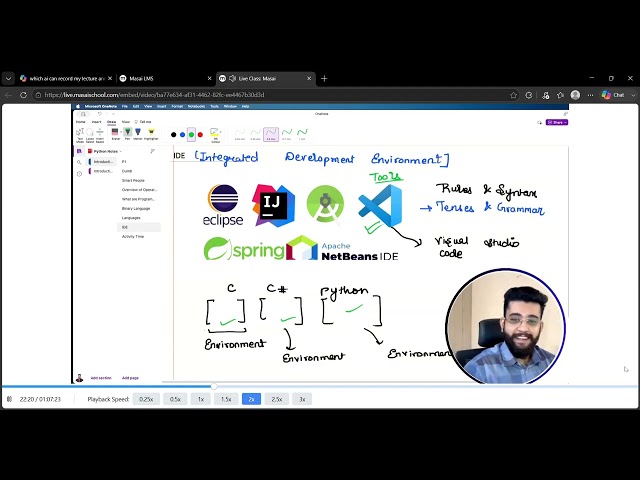Viewport: 640px width, 480px height.
Task: Click the OneNote Share button
Action: click(x=557, y=122)
